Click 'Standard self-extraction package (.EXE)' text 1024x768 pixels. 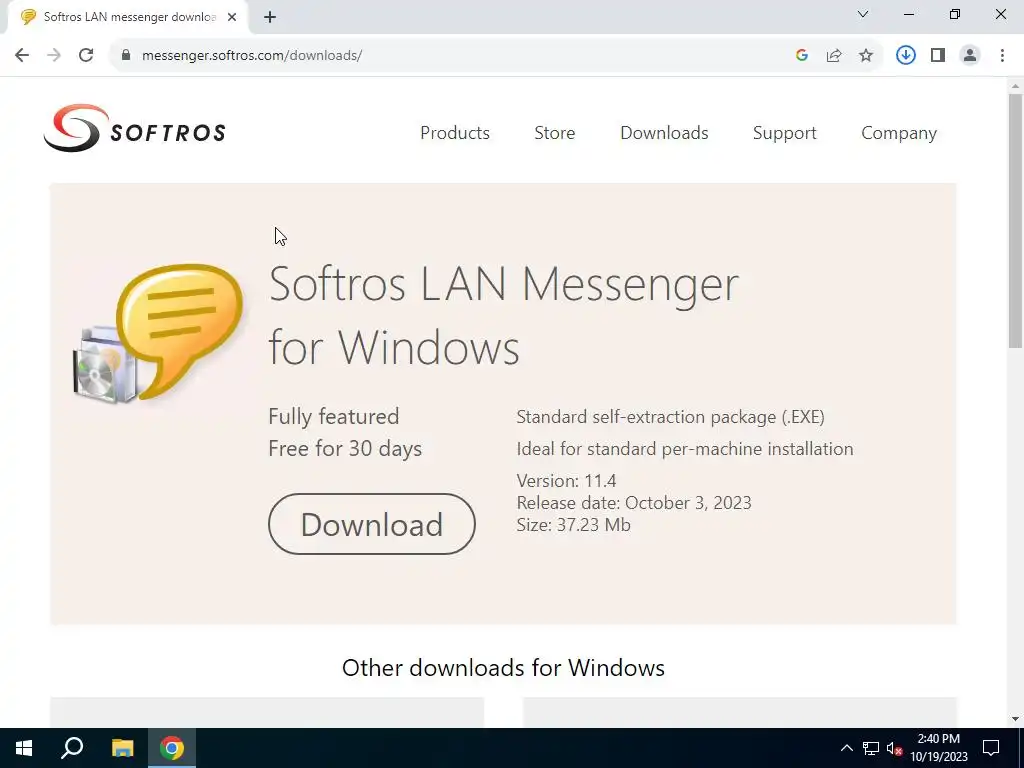[671, 417]
